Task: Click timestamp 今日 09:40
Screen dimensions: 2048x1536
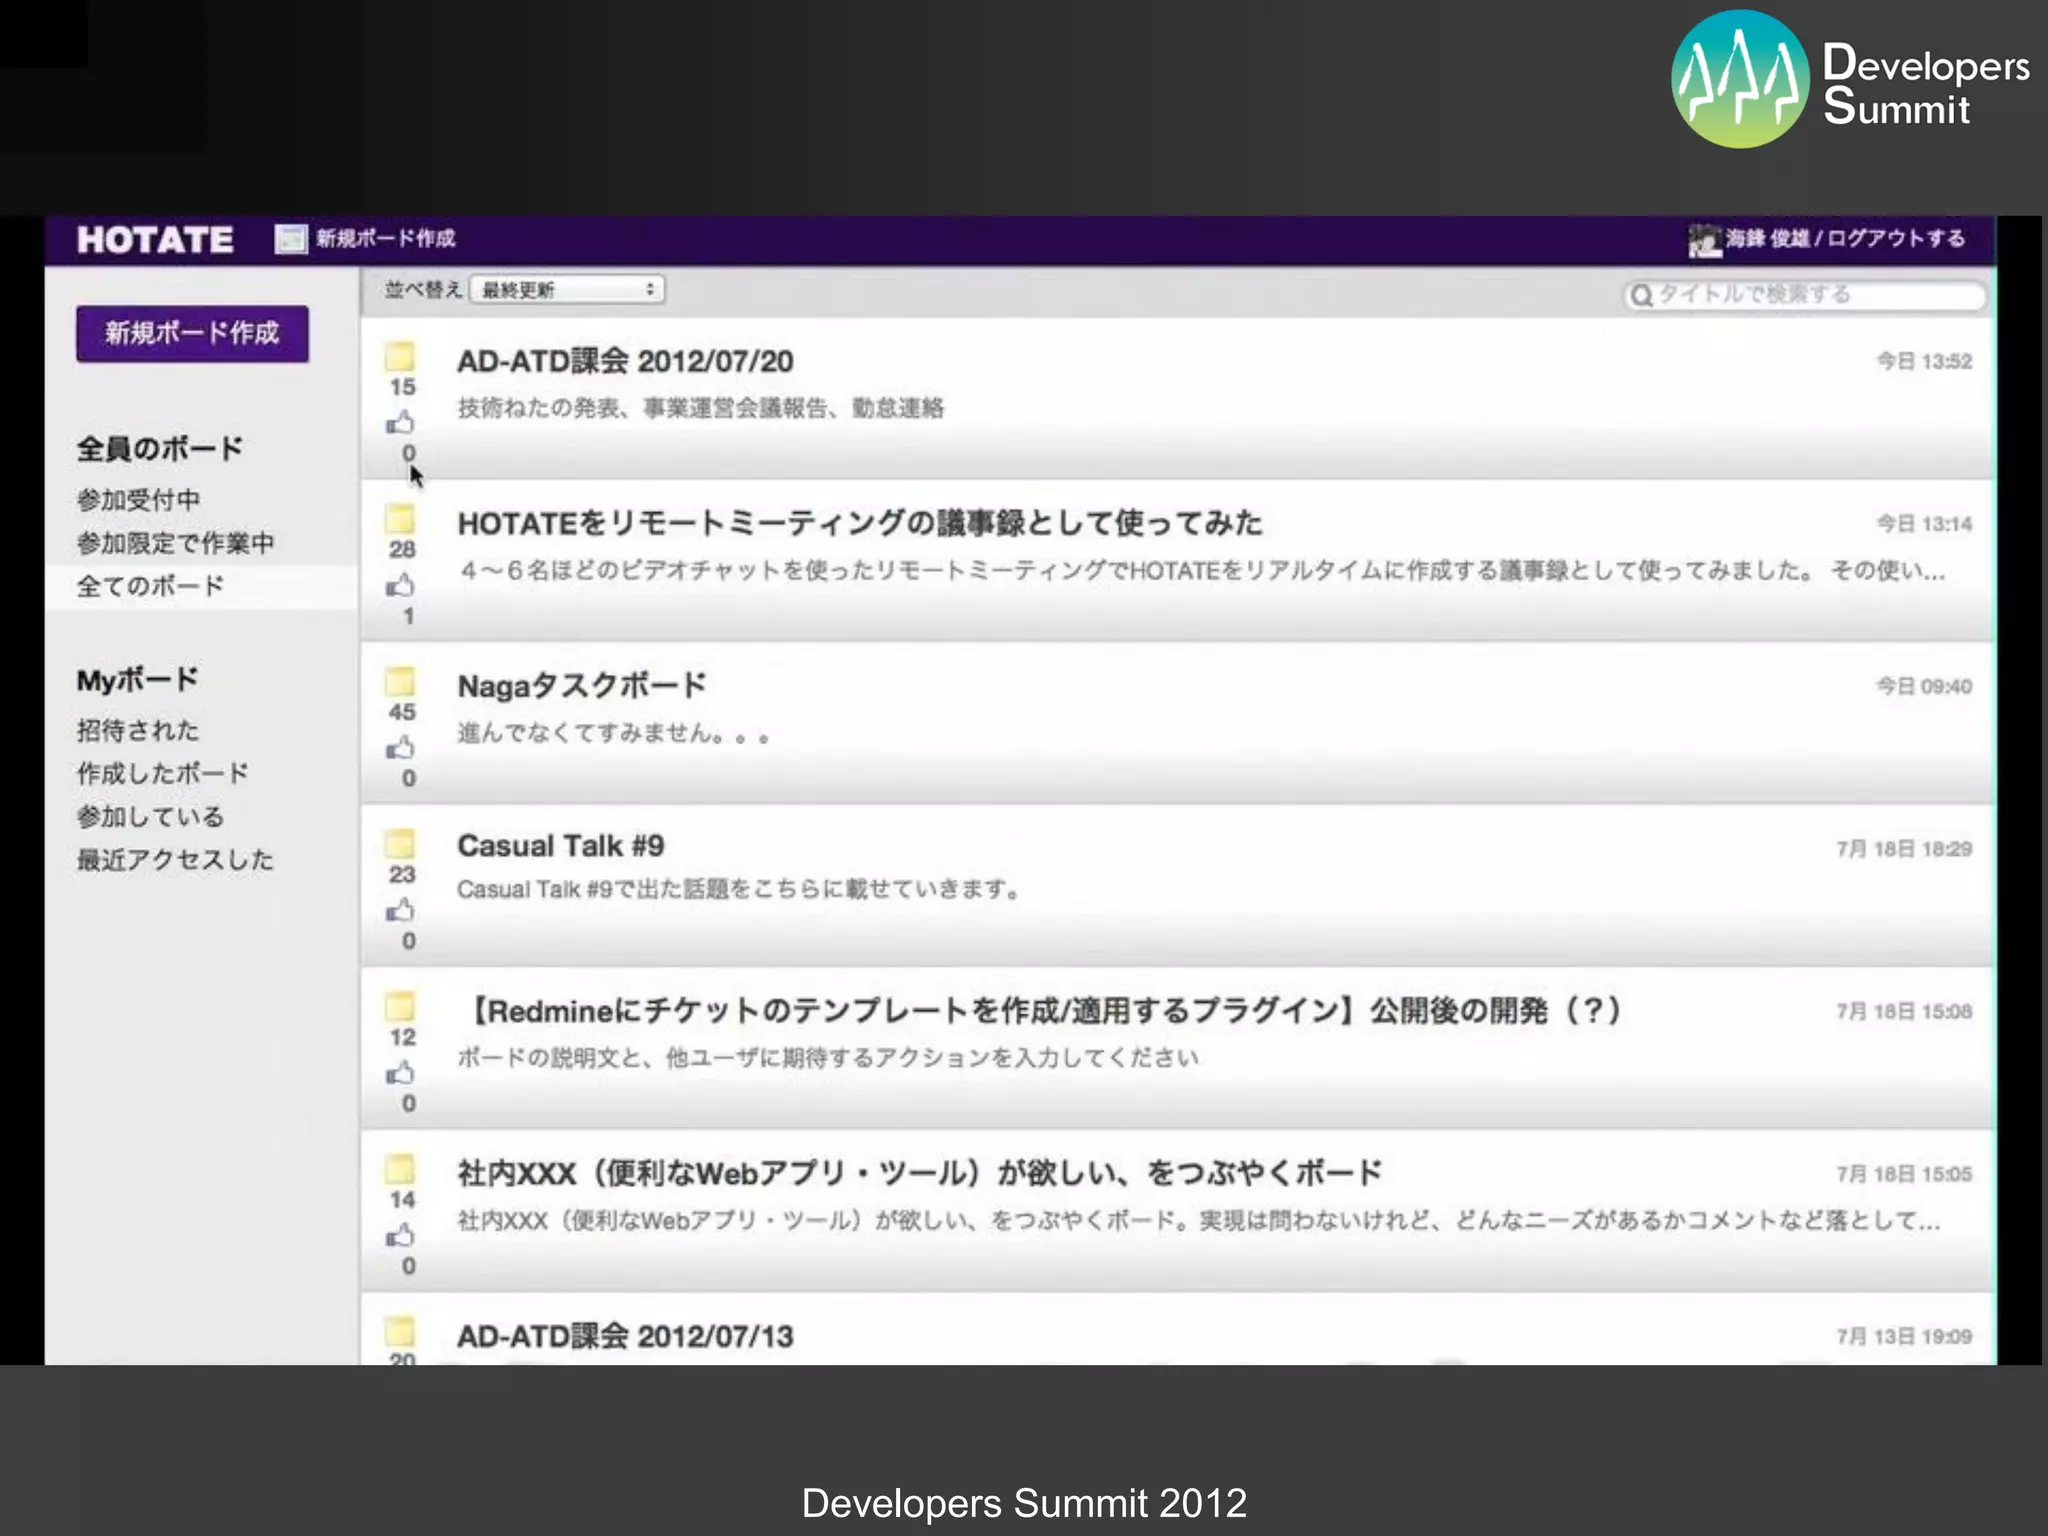Action: pos(1924,686)
